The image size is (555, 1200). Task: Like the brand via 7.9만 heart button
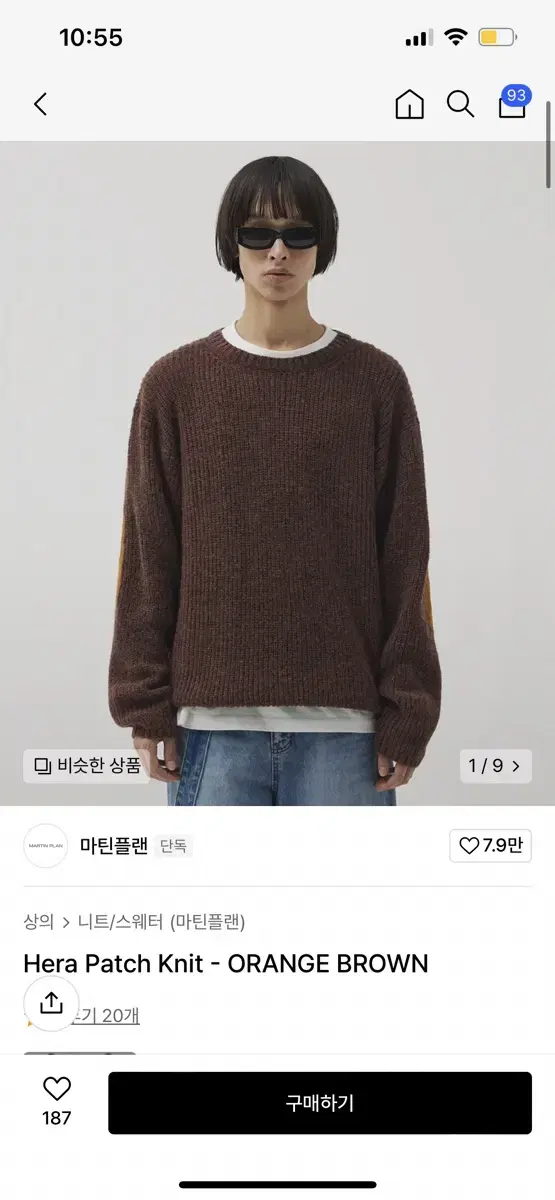pos(490,845)
